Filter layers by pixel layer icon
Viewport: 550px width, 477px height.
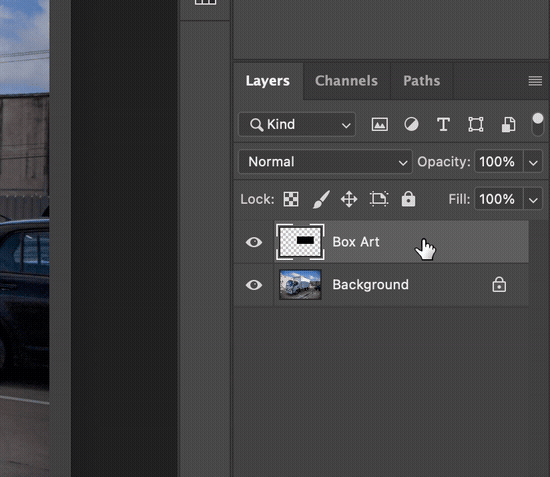tap(380, 125)
